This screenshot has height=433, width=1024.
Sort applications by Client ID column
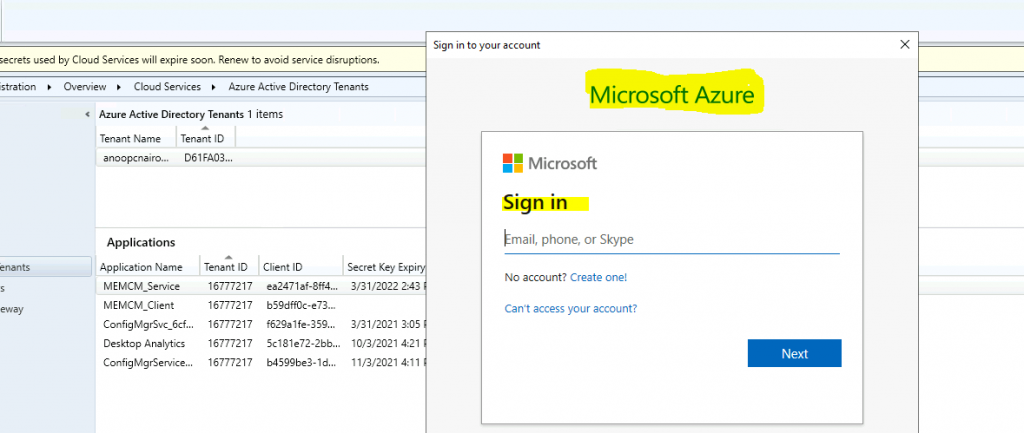tap(300, 267)
